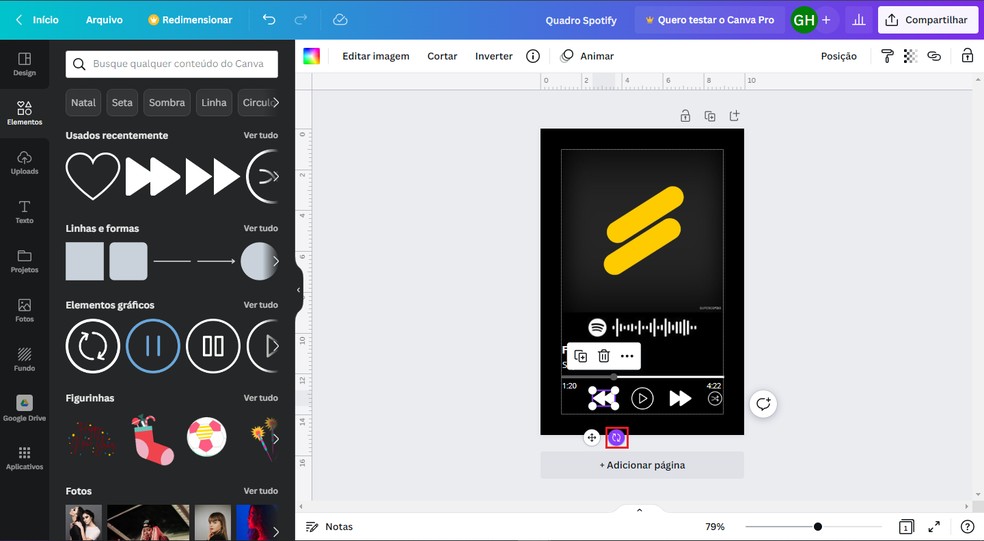Open transparency checkerboard icon
The height and width of the screenshot is (541, 984).
(x=910, y=56)
